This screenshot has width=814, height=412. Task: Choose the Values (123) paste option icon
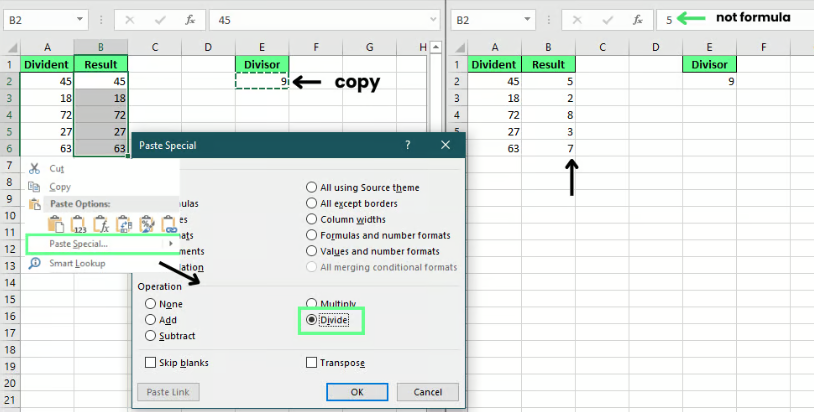tap(80, 224)
